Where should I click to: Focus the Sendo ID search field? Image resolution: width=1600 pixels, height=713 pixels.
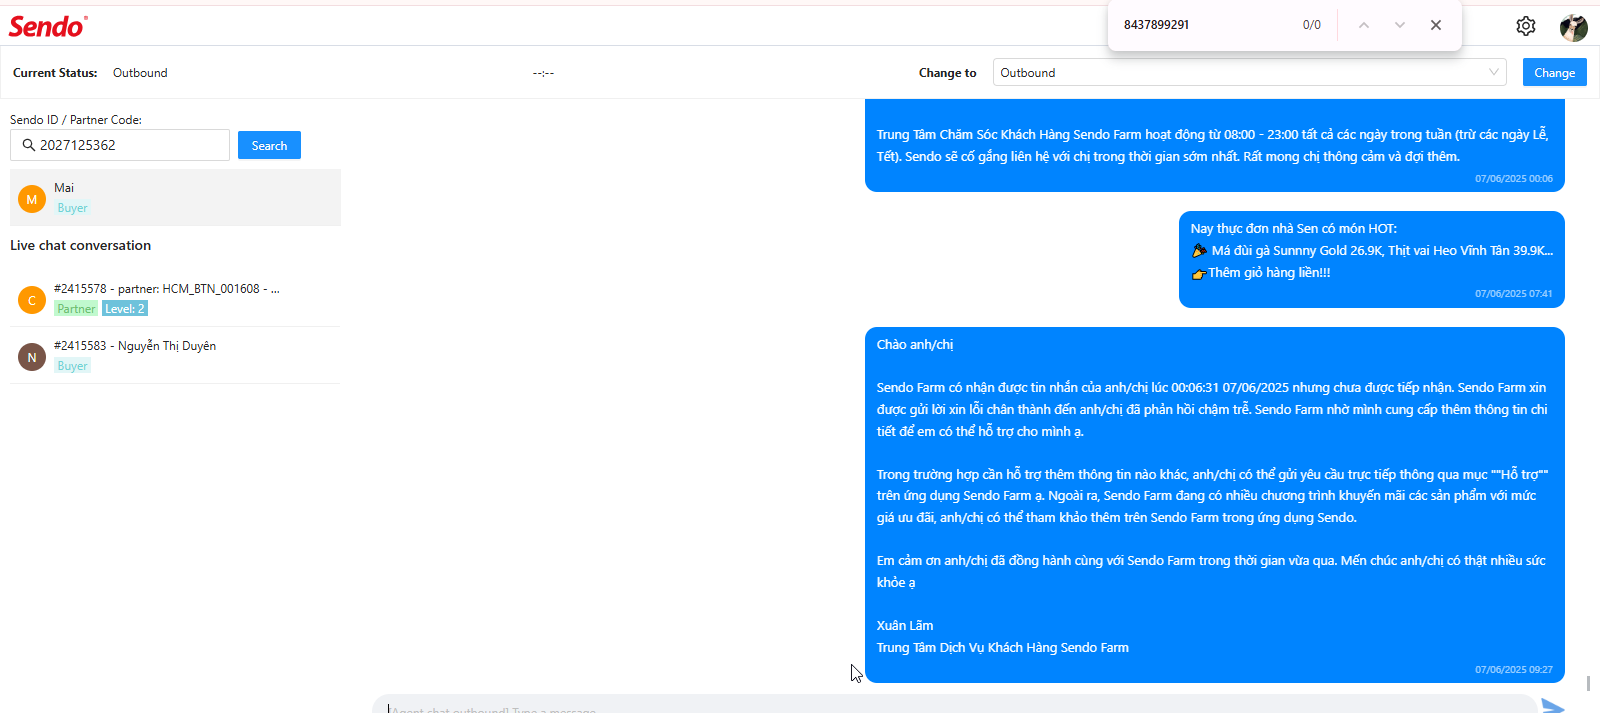120,145
